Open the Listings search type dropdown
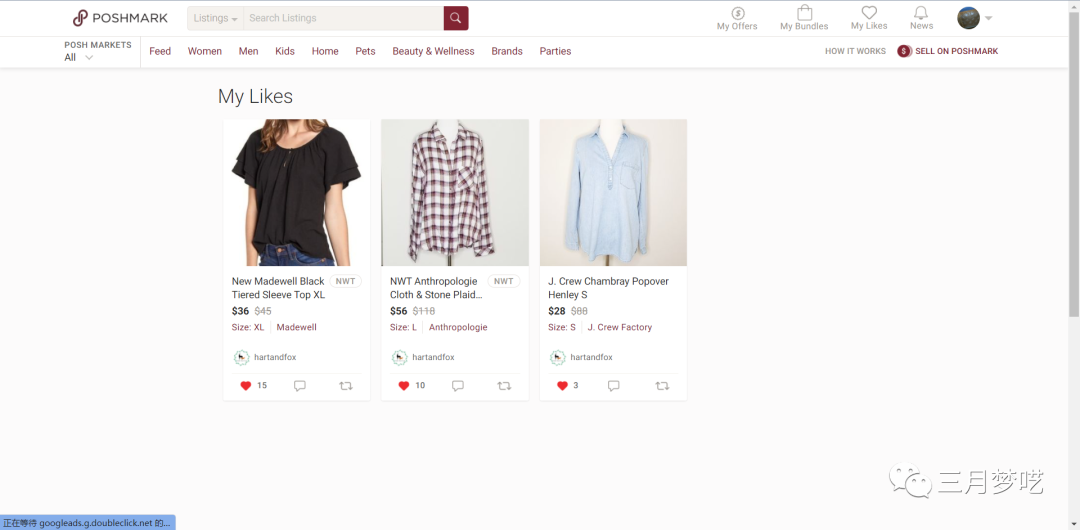Screen dimensions: 1080x530 click(x=216, y=18)
